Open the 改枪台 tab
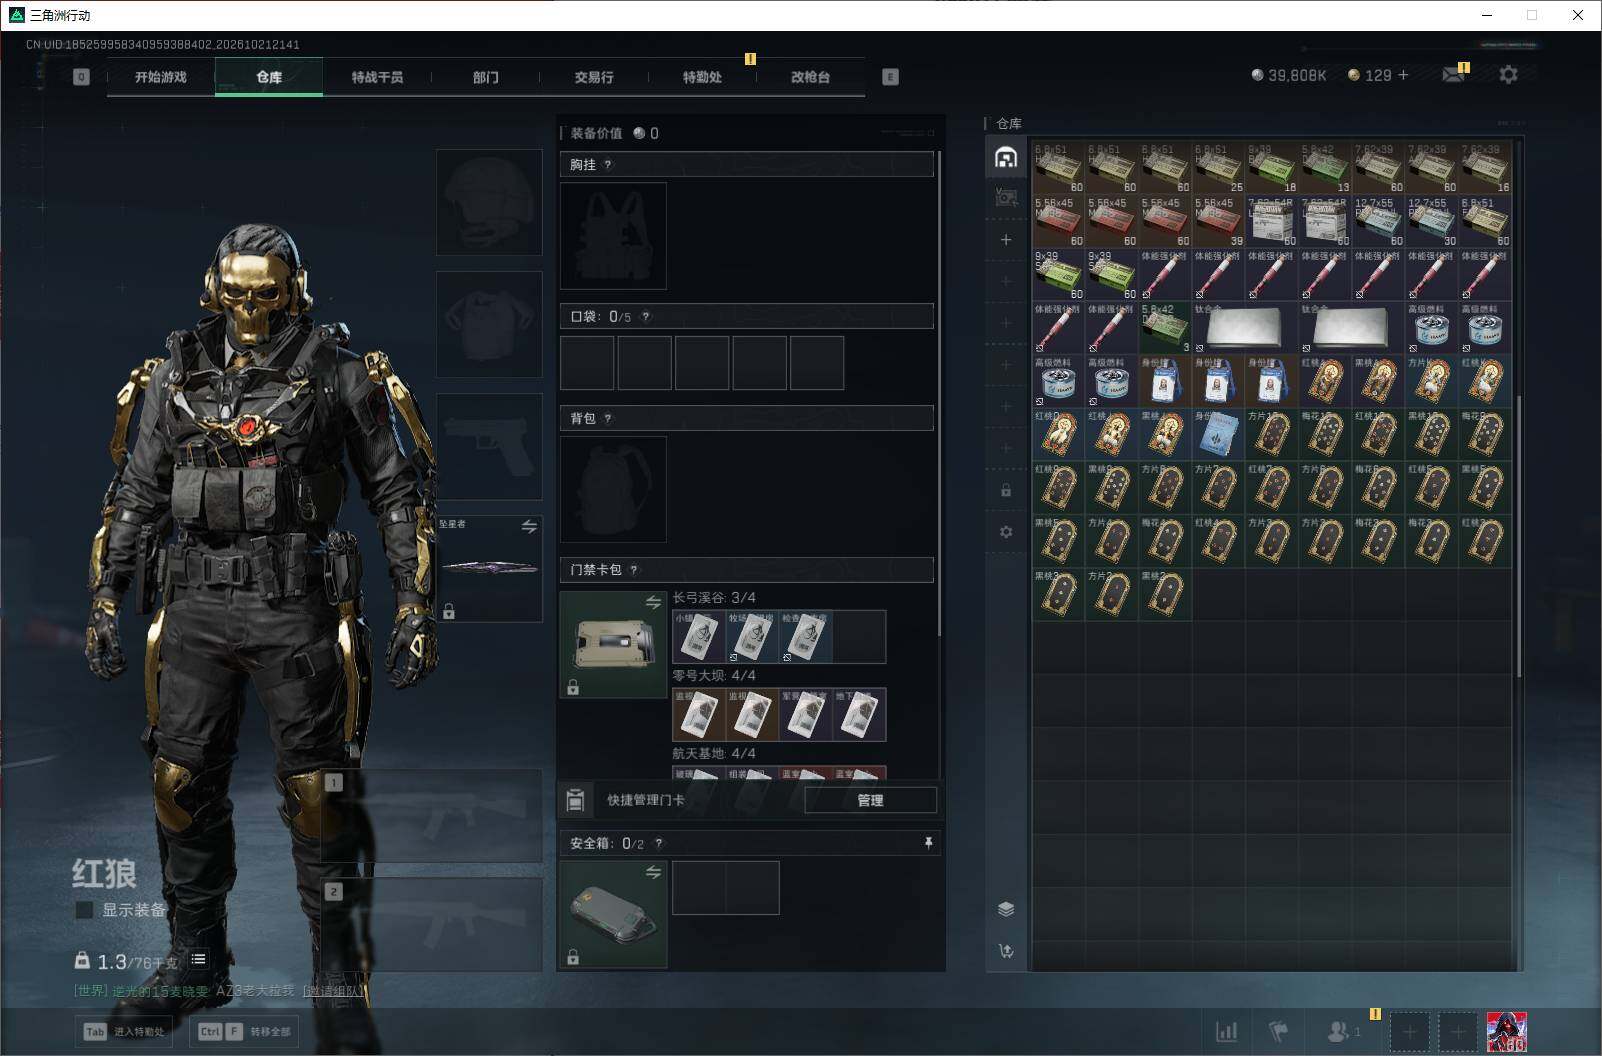 coord(810,77)
